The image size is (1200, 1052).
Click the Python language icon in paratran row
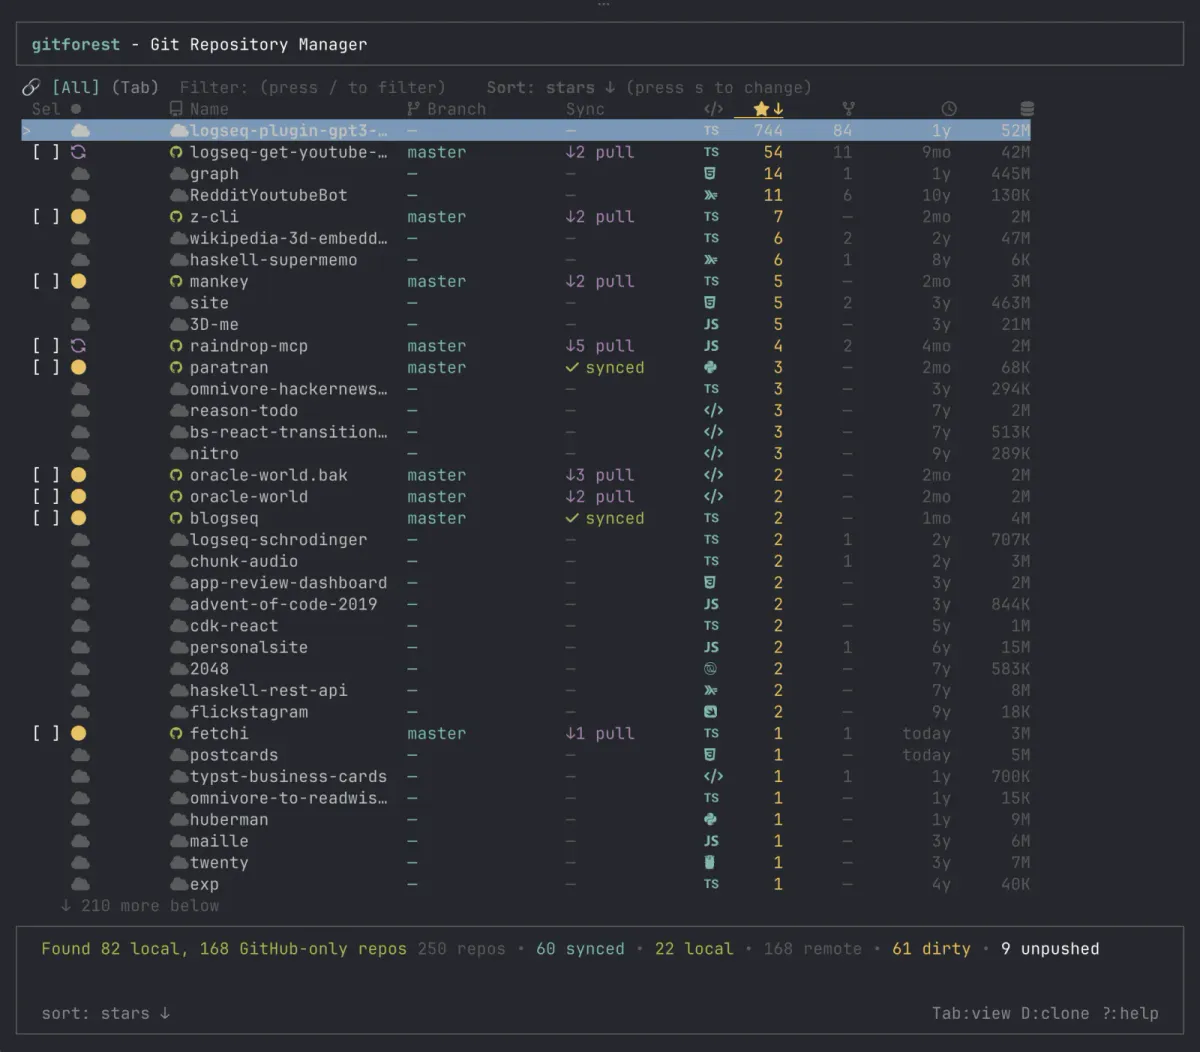tap(710, 367)
